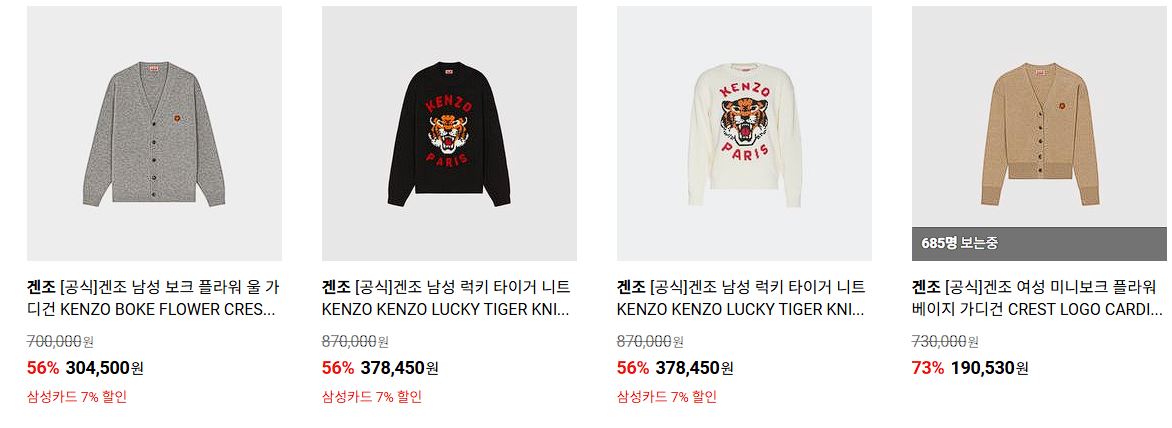Click the 겐조 brand name of the first product

coord(41,287)
